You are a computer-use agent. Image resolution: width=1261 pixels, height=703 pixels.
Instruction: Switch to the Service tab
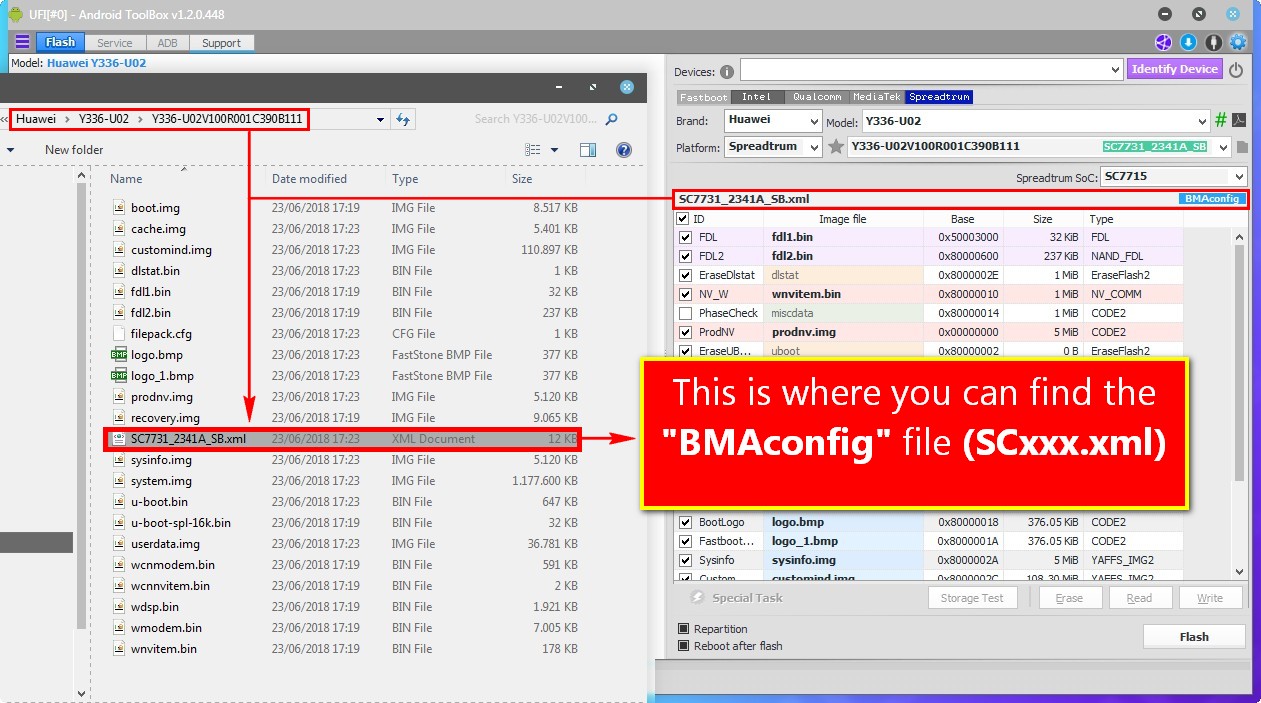(115, 43)
